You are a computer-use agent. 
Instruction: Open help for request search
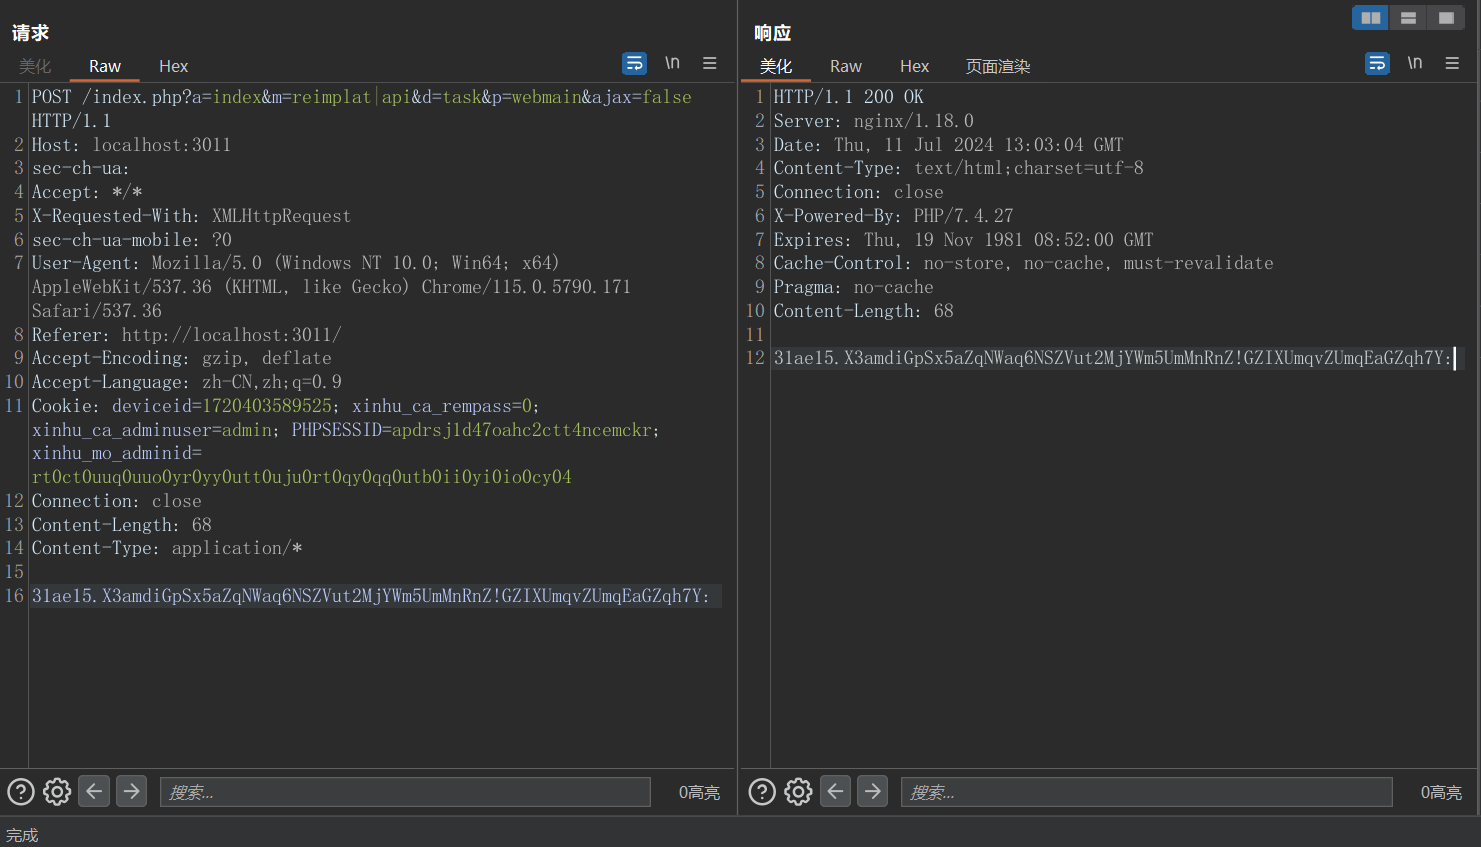(x=21, y=792)
